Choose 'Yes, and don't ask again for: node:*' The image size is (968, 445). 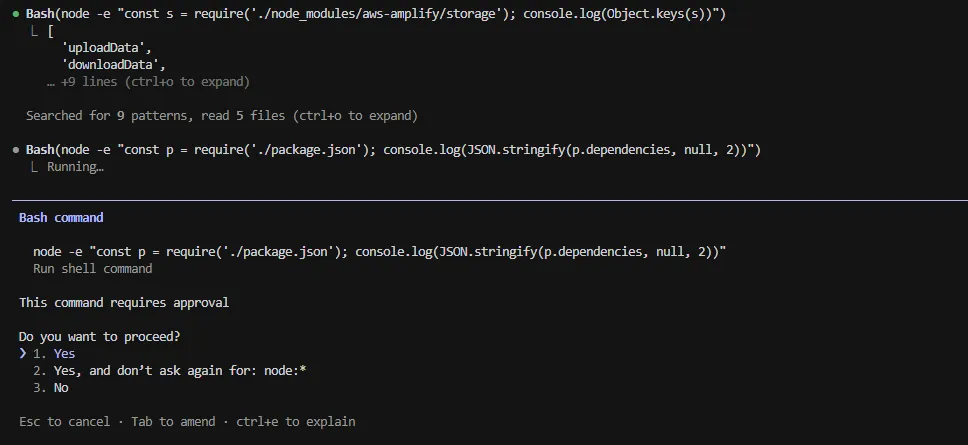(170, 370)
